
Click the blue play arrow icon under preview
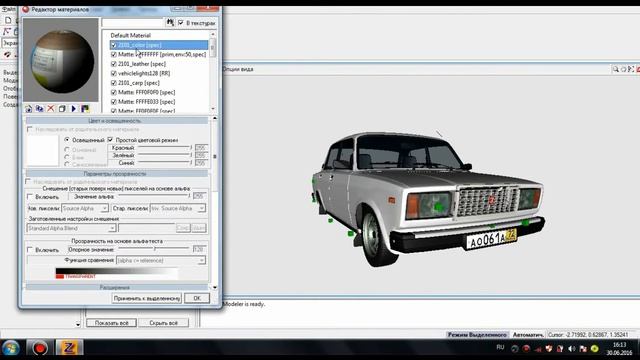click(x=73, y=109)
